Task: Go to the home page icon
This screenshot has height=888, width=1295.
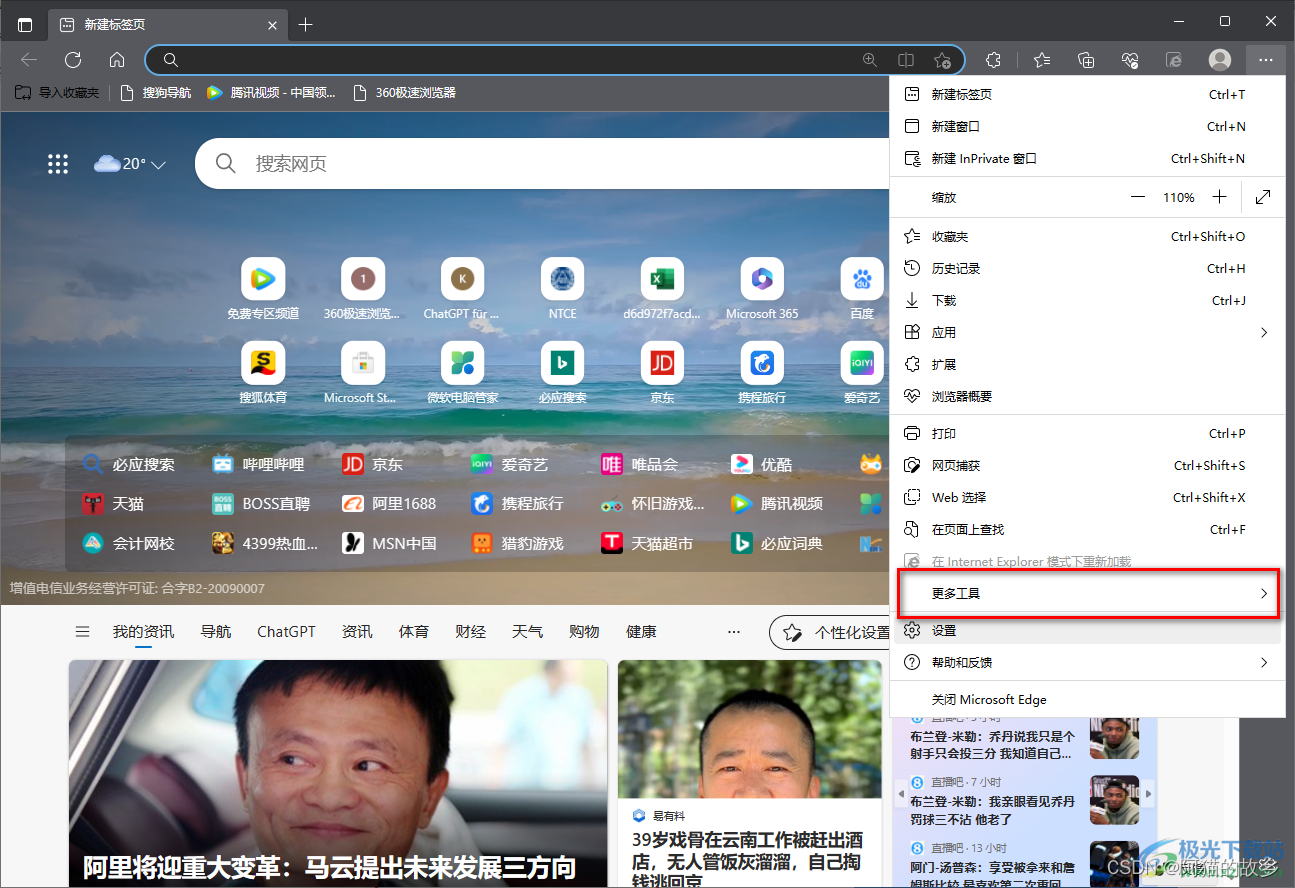Action: pos(117,60)
